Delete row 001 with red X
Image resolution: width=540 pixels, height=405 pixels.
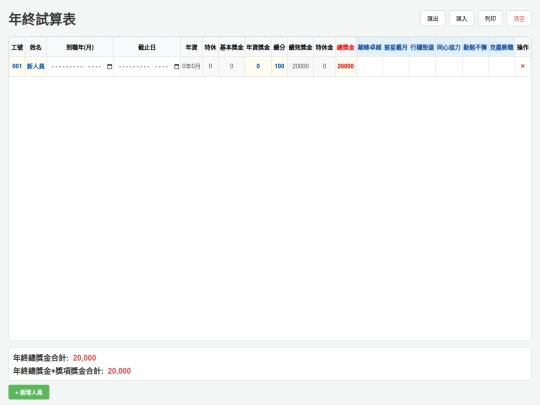pyautogui.click(x=522, y=66)
